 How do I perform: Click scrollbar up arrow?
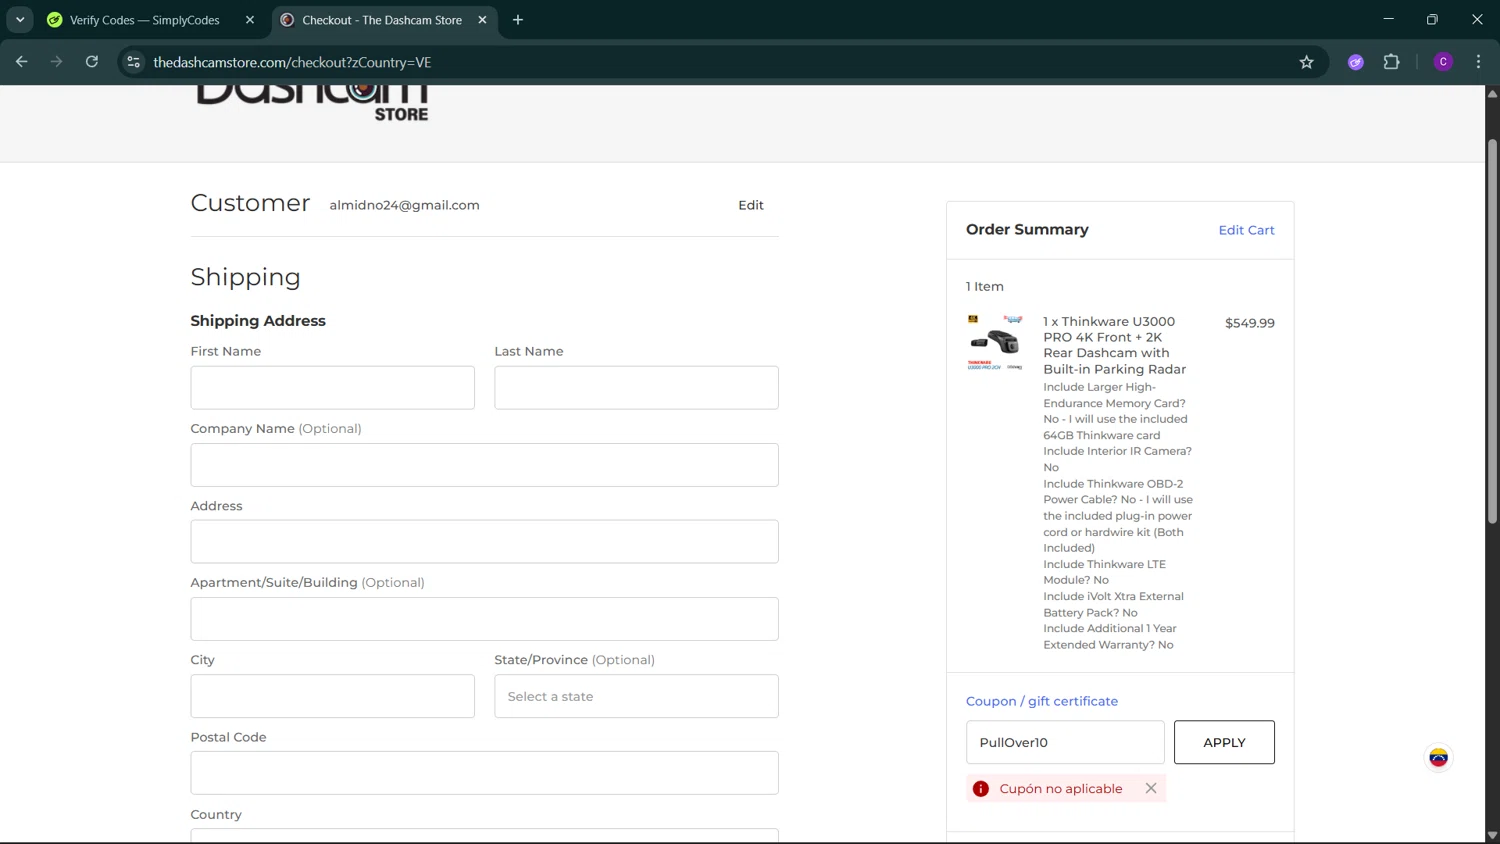click(x=1492, y=93)
